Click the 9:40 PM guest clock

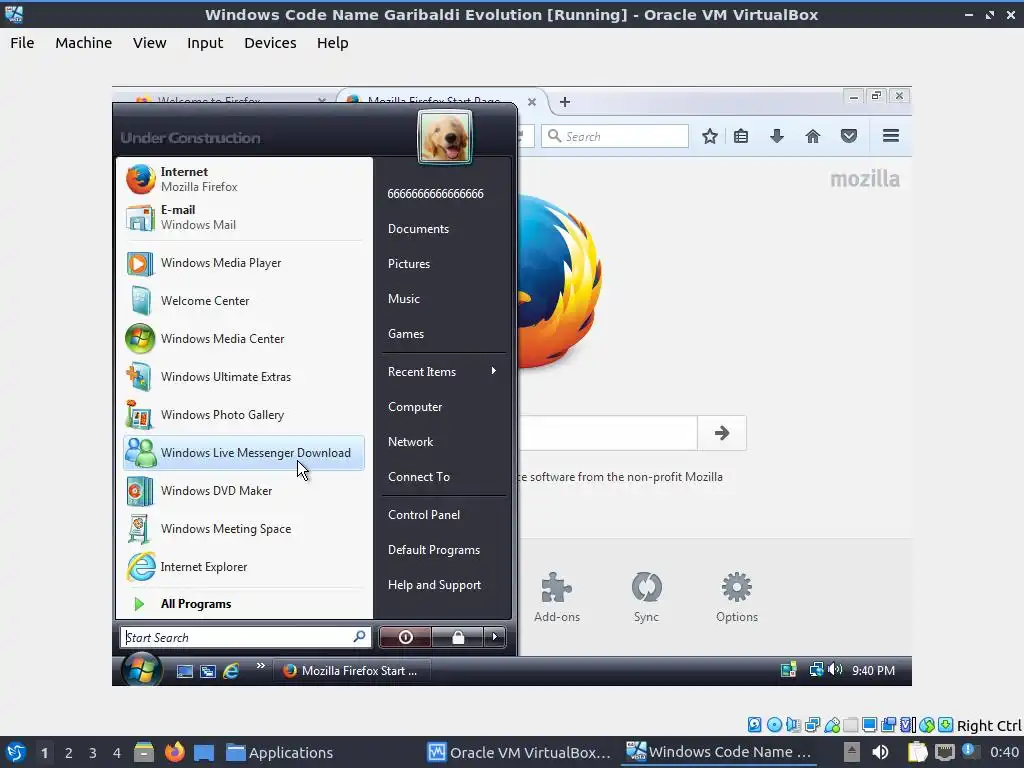873,671
